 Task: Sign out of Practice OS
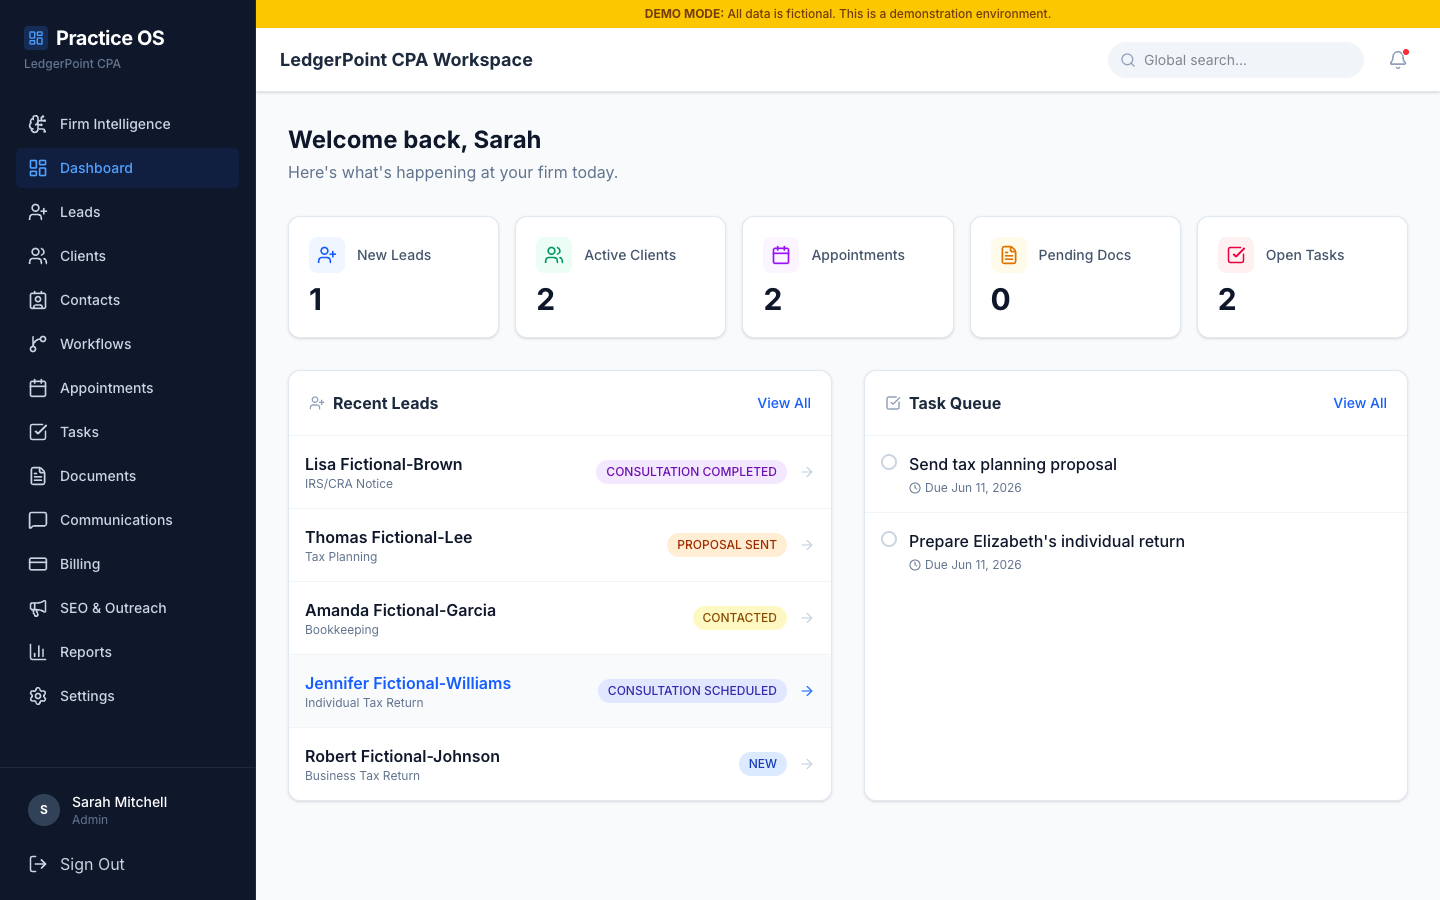coord(127,864)
